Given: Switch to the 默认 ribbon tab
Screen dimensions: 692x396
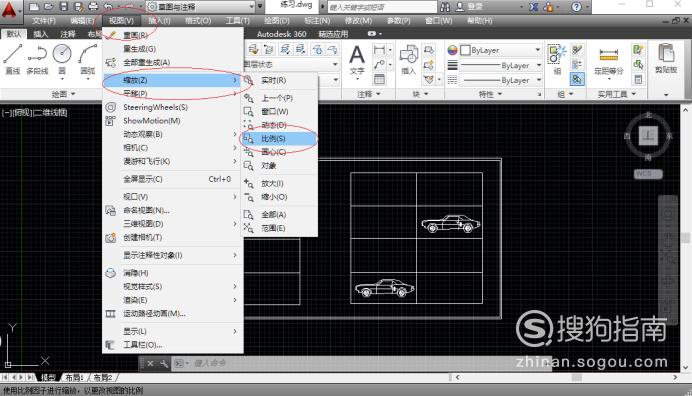Looking at the screenshot, I should [13, 34].
